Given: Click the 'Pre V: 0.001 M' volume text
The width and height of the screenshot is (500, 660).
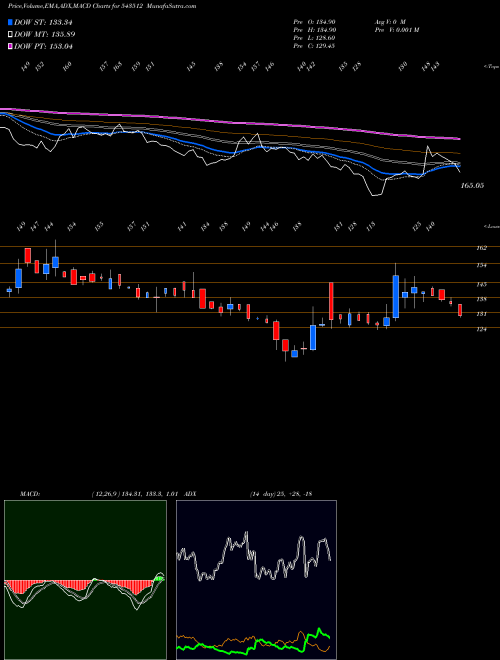Looking at the screenshot, I should [x=396, y=30].
